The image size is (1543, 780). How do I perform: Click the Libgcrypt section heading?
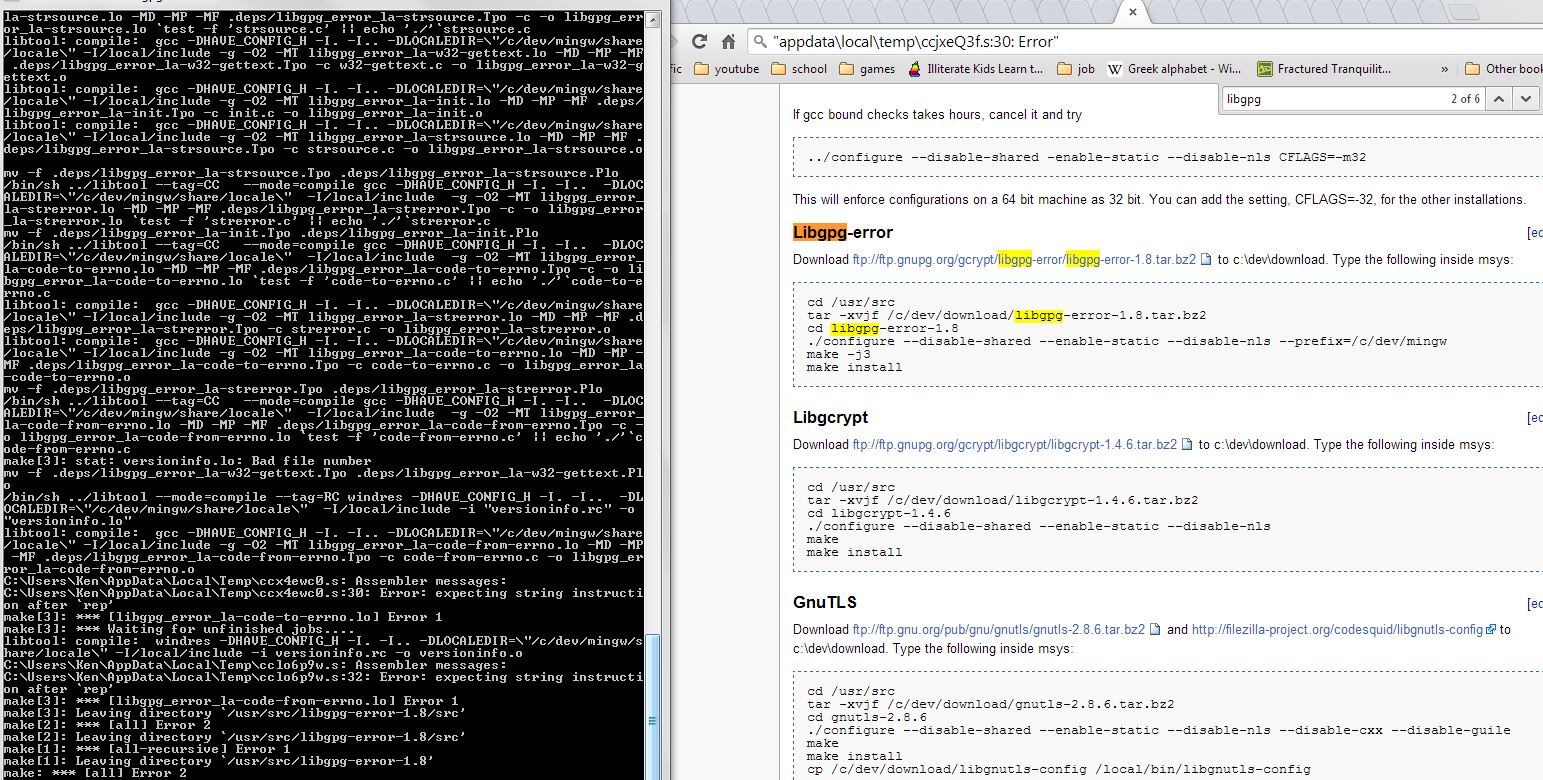[830, 417]
